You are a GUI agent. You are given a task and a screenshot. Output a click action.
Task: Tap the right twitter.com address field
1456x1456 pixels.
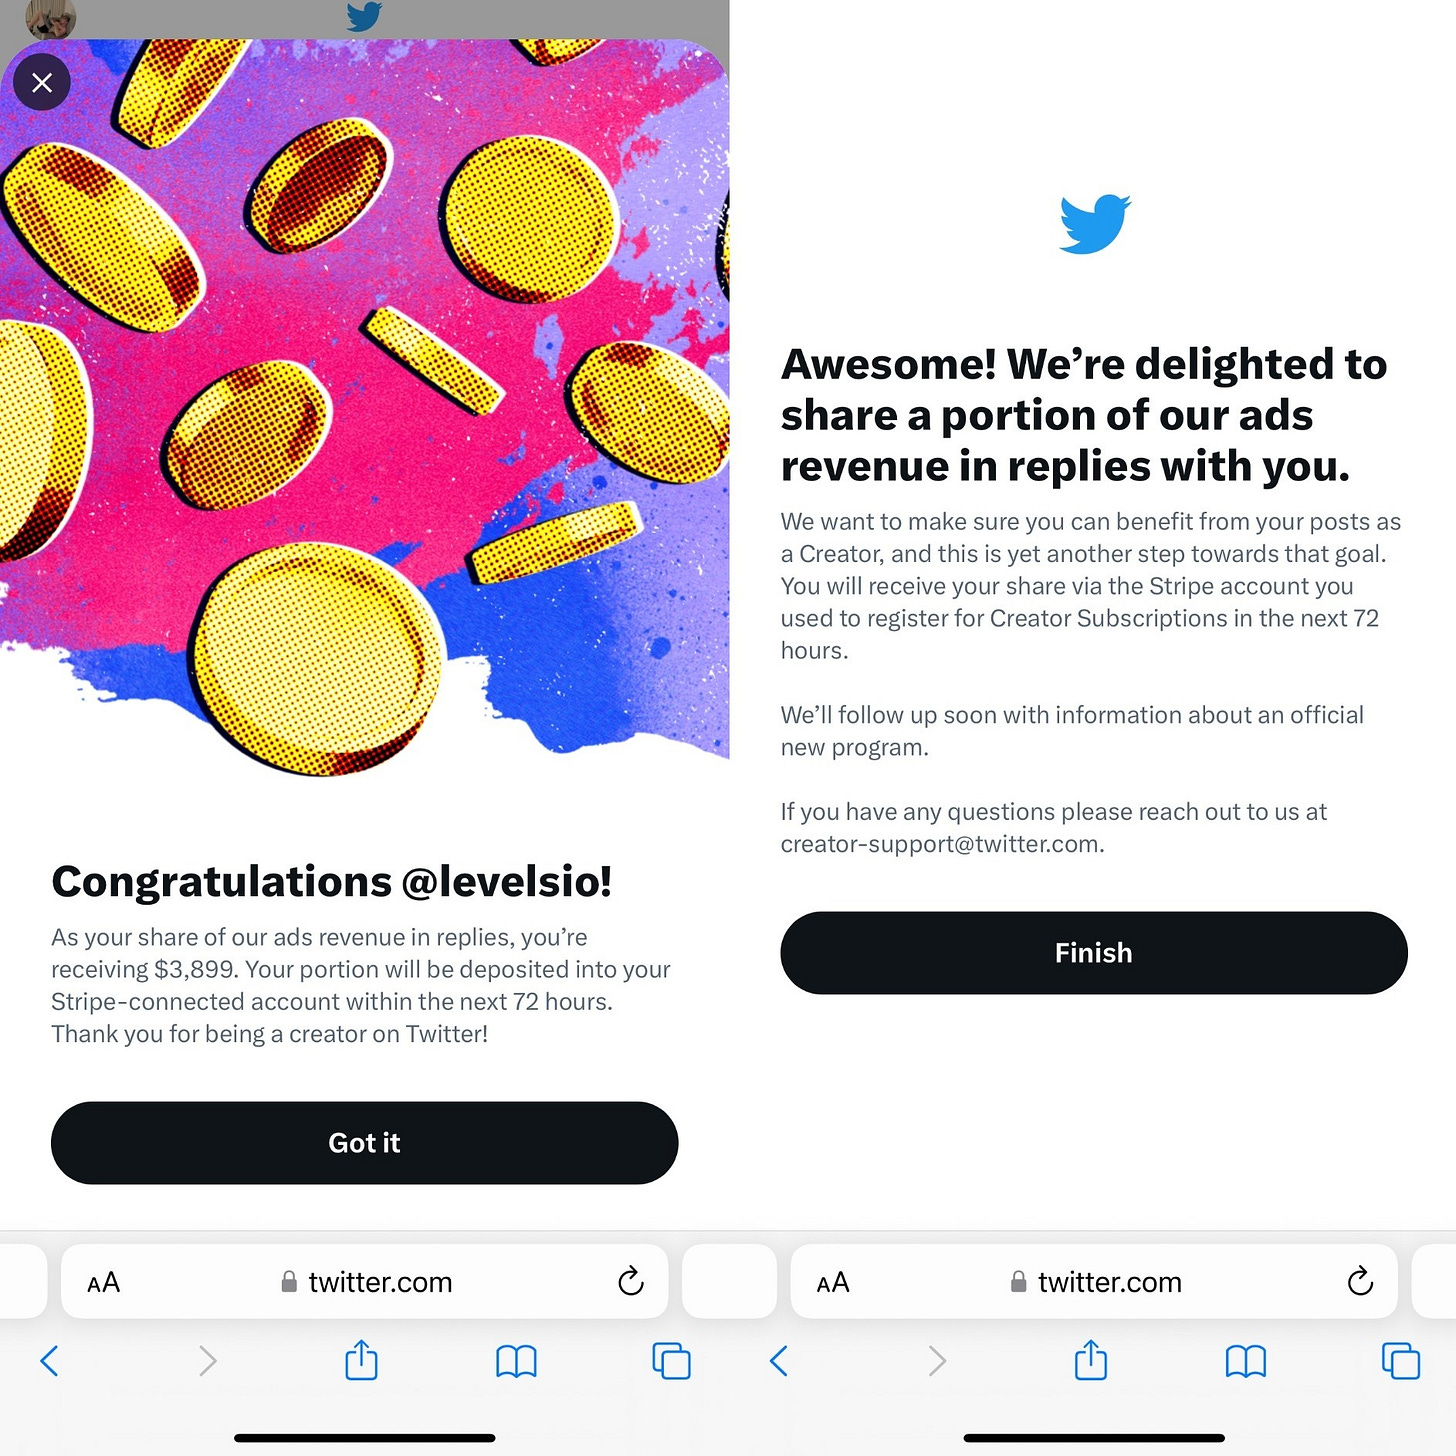tap(1094, 1281)
